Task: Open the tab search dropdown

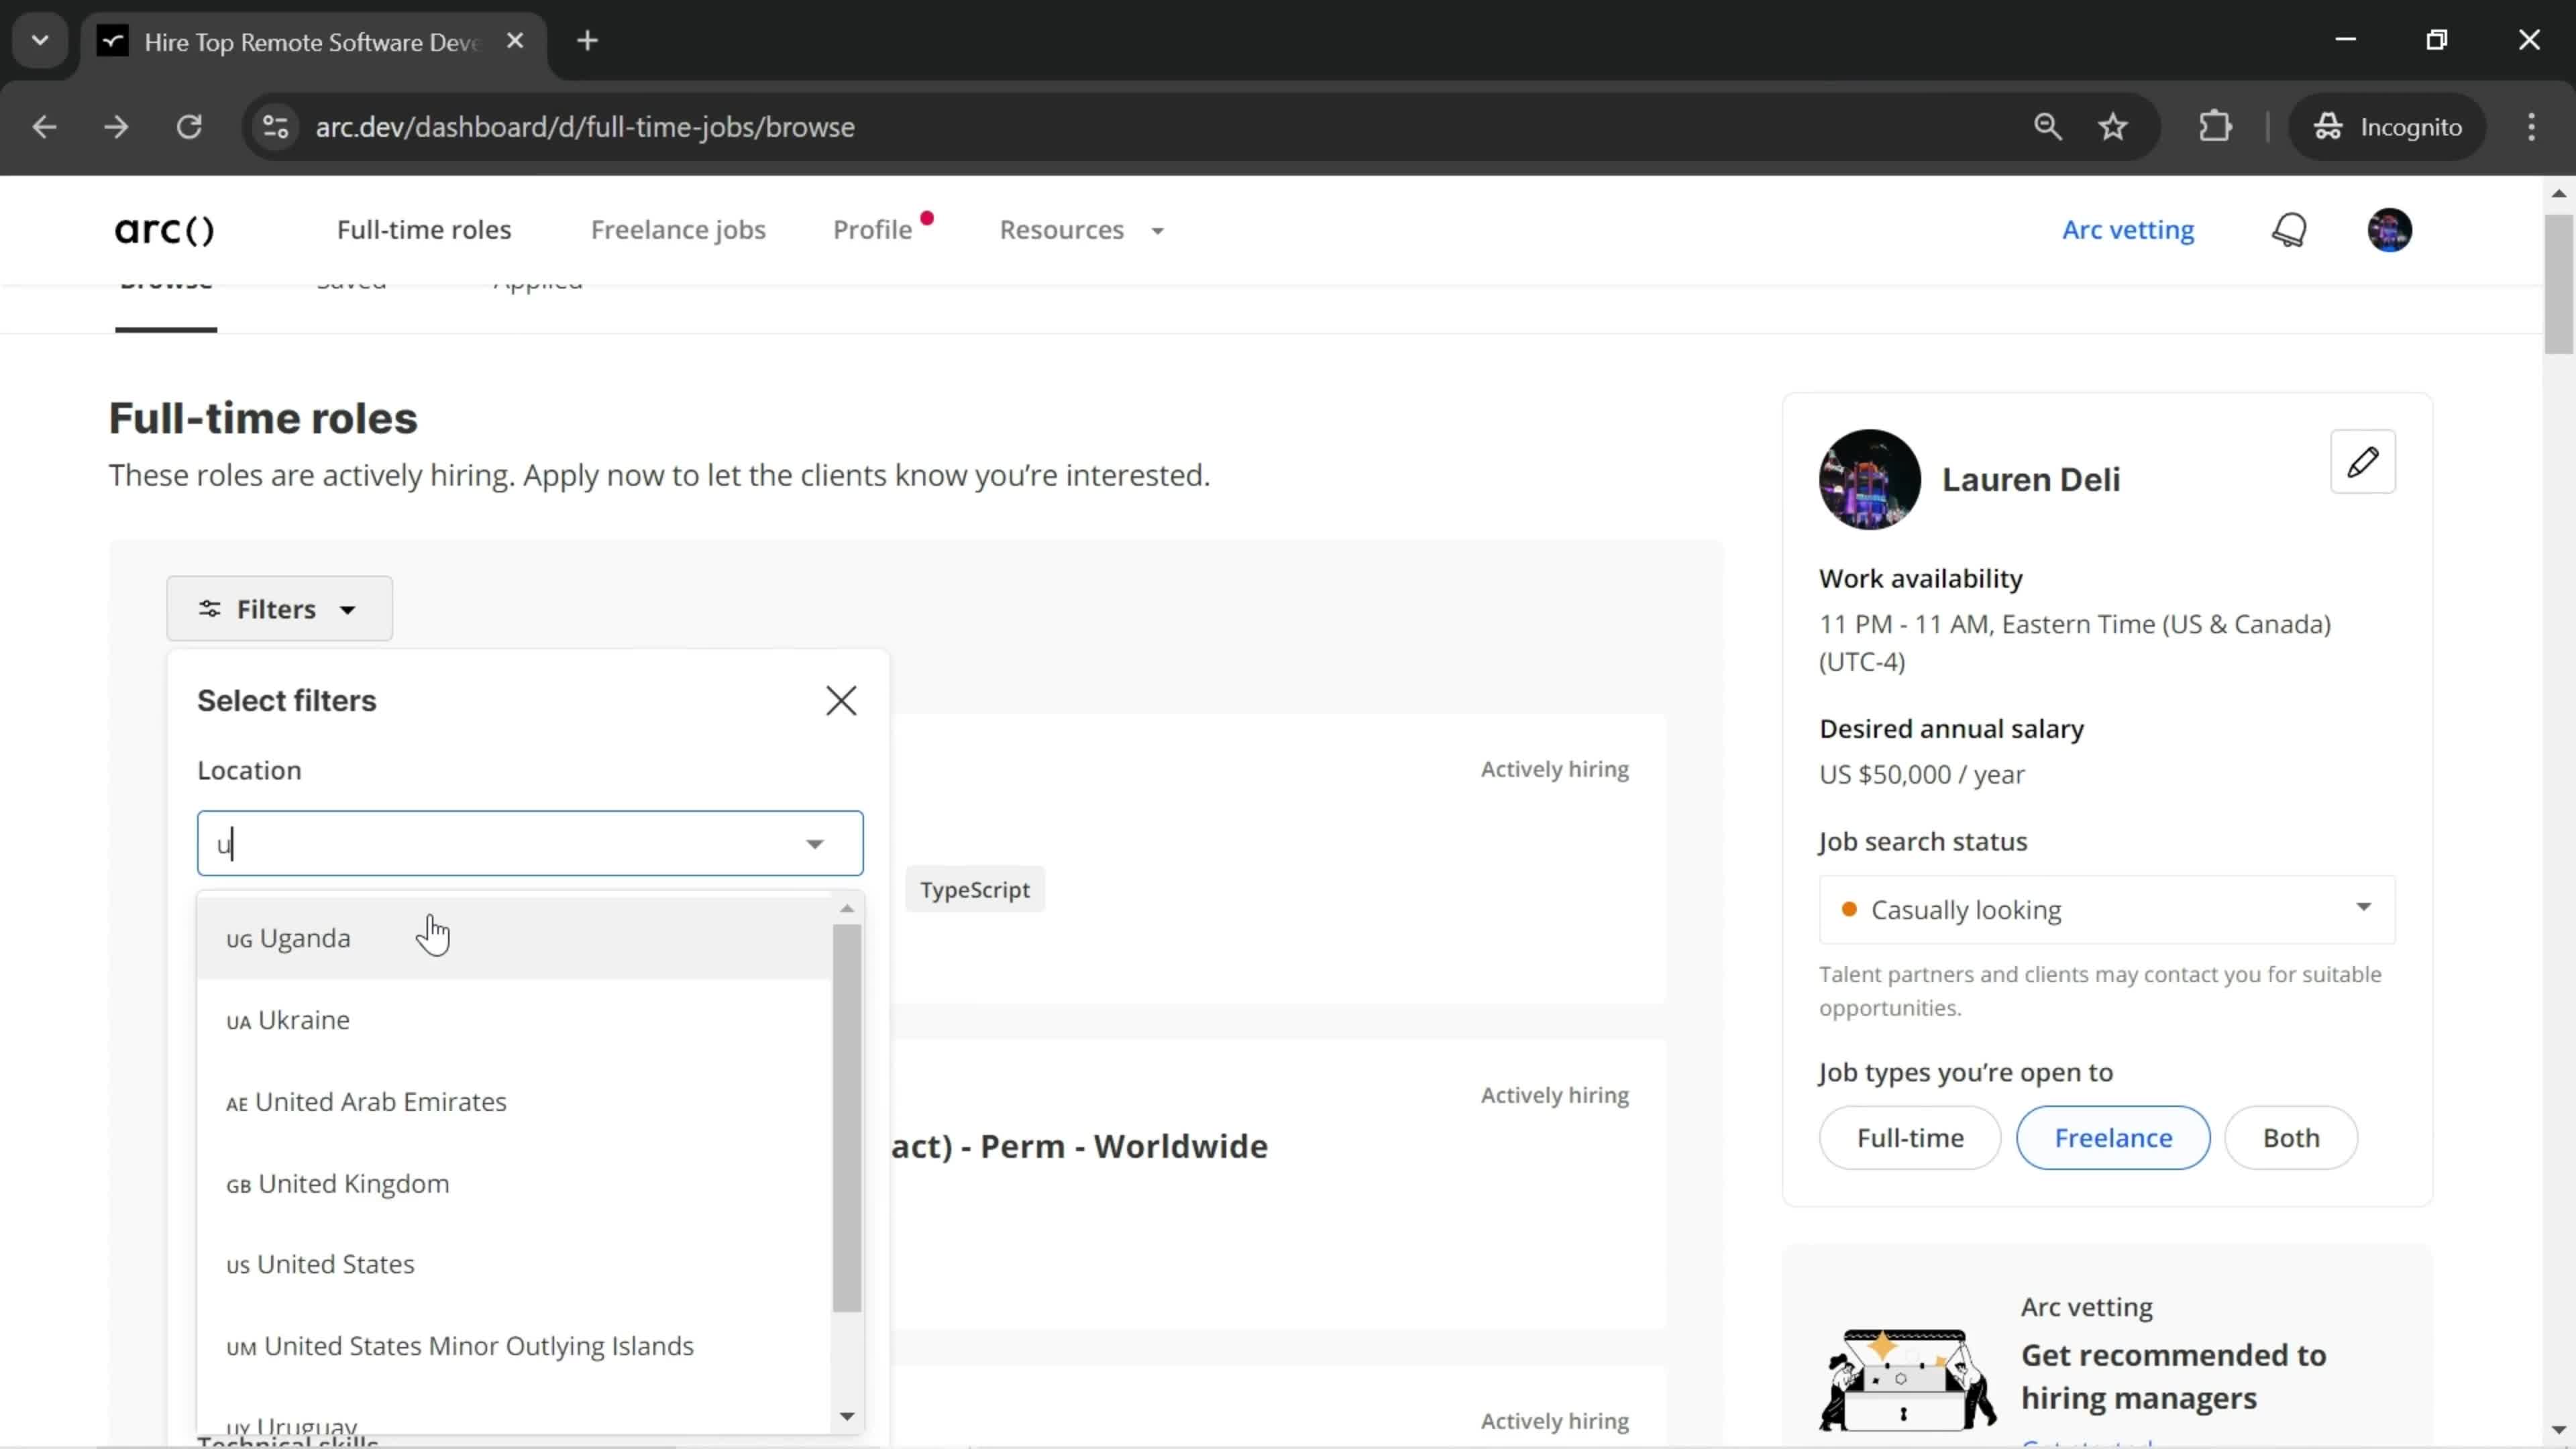Action: pyautogui.click(x=40, y=41)
